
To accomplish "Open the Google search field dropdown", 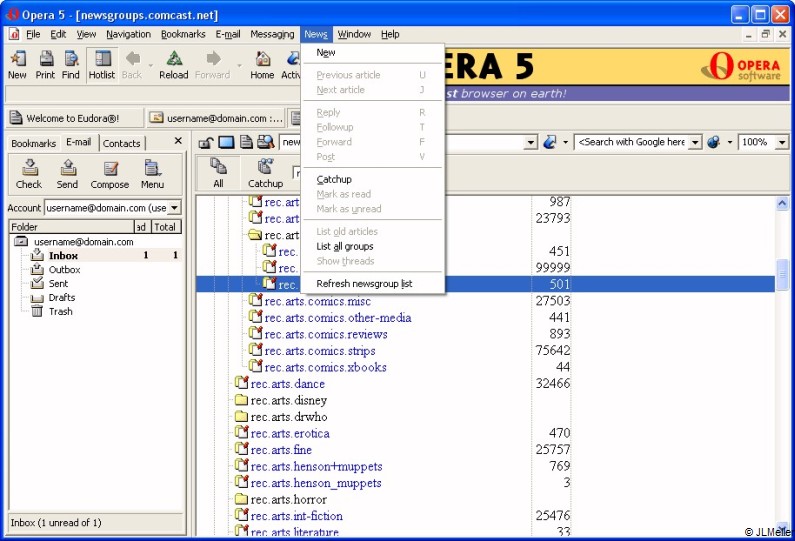I will click(x=696, y=142).
